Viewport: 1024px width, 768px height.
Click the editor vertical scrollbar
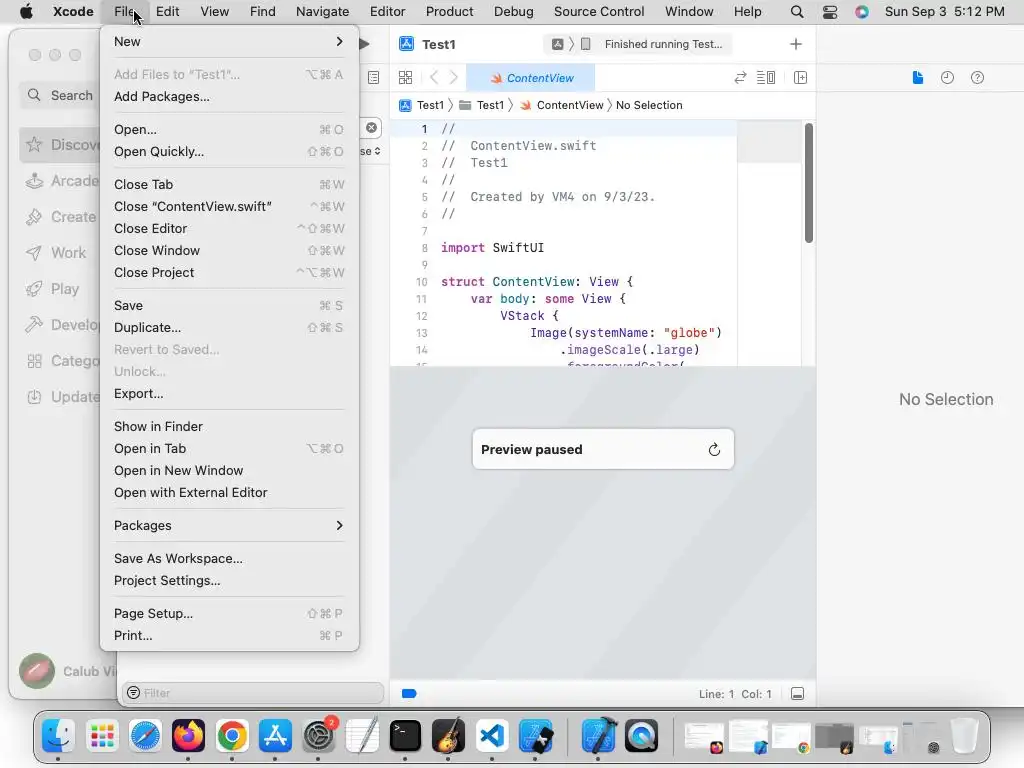click(808, 183)
